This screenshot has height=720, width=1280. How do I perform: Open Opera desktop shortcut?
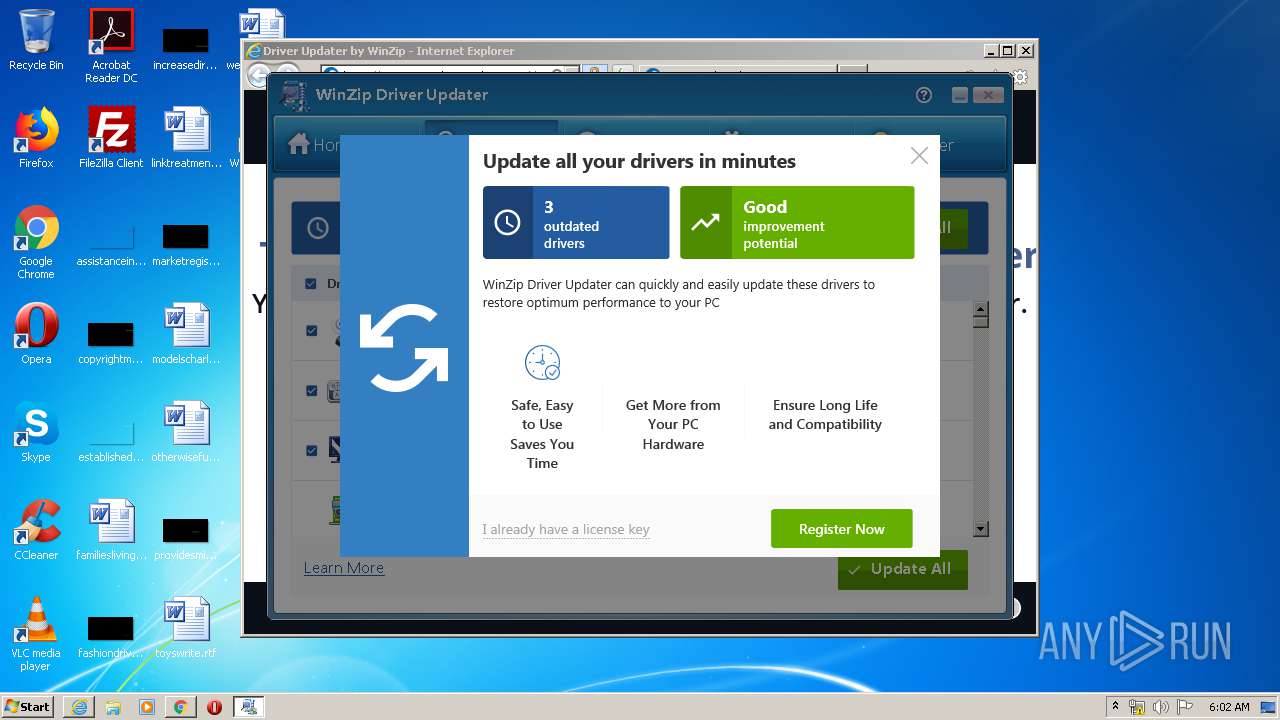(36, 334)
